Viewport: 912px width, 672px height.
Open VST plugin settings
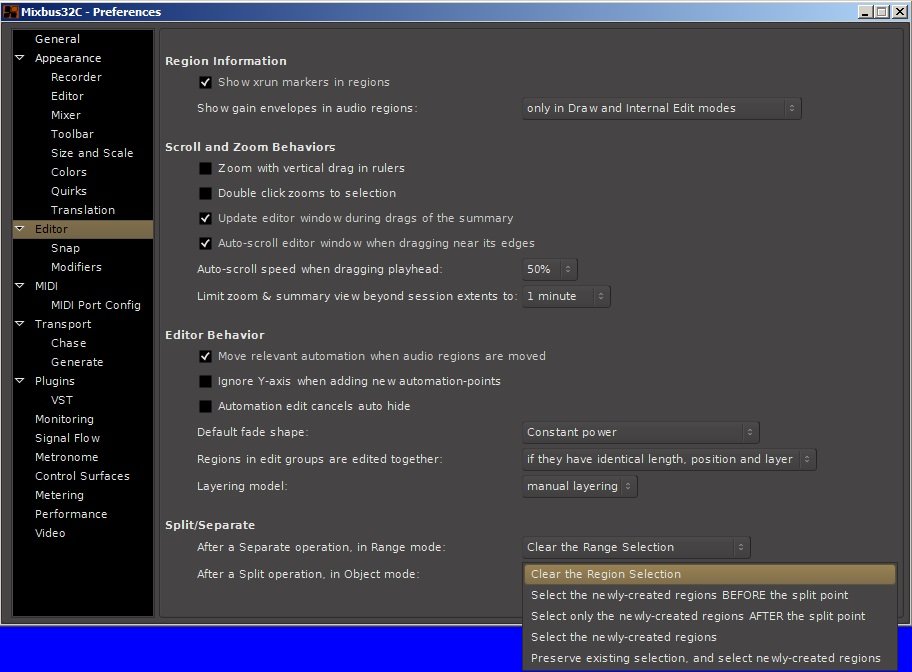point(62,400)
